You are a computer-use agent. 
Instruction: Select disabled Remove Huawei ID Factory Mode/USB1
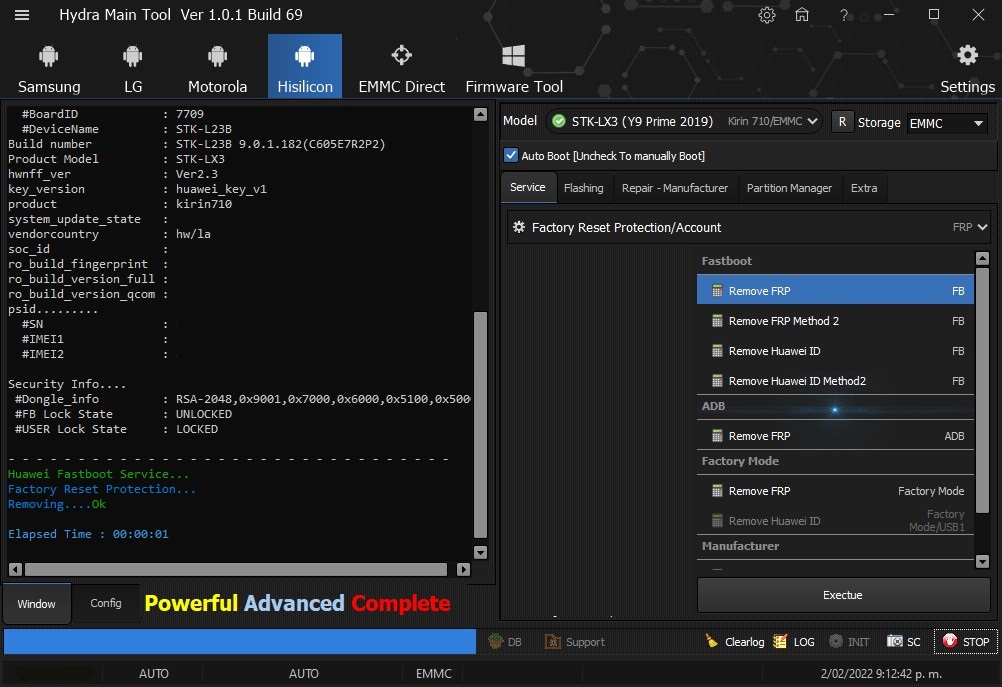coord(835,521)
